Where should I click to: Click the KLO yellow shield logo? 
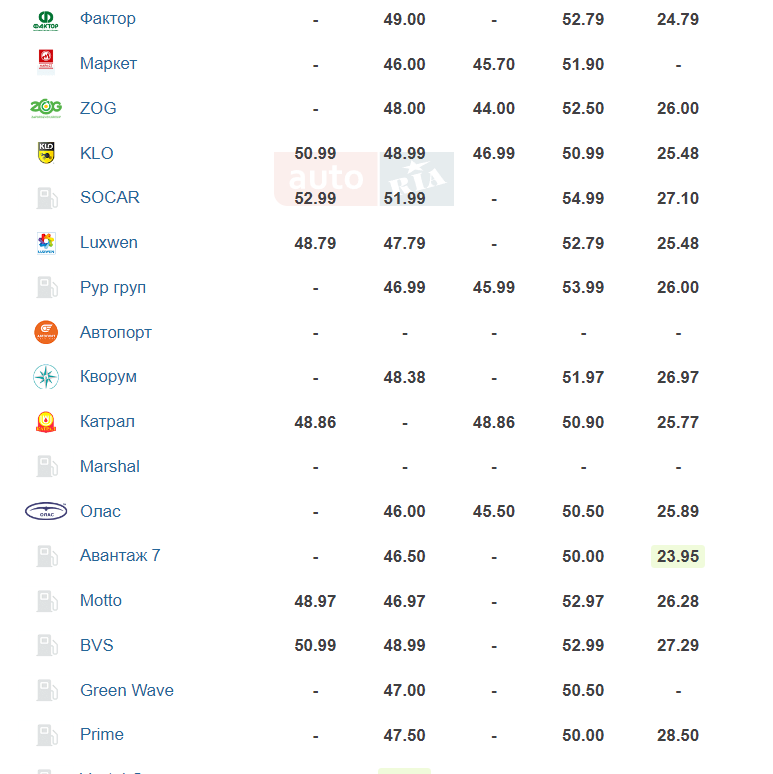(x=46, y=153)
